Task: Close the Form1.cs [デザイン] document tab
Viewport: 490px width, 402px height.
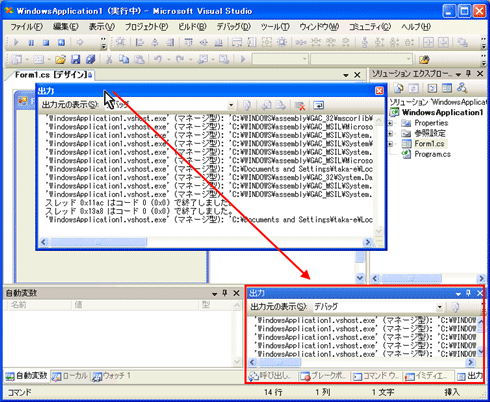Action: tap(357, 75)
